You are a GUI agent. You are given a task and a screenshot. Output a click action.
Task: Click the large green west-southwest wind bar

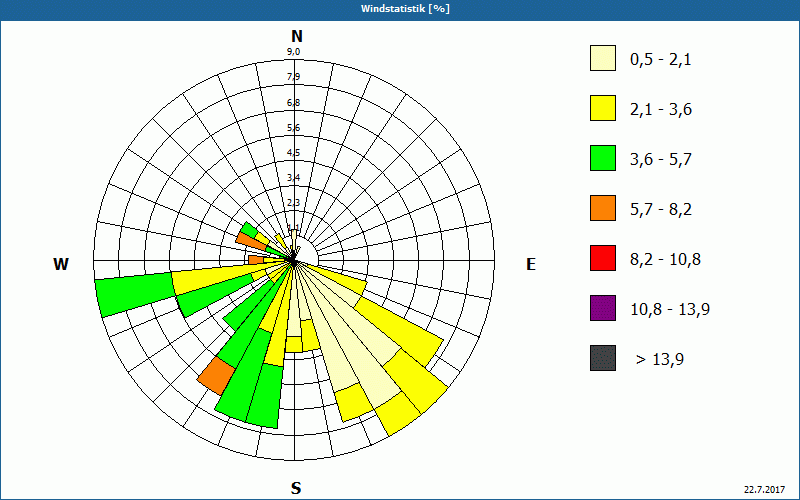pyautogui.click(x=137, y=295)
